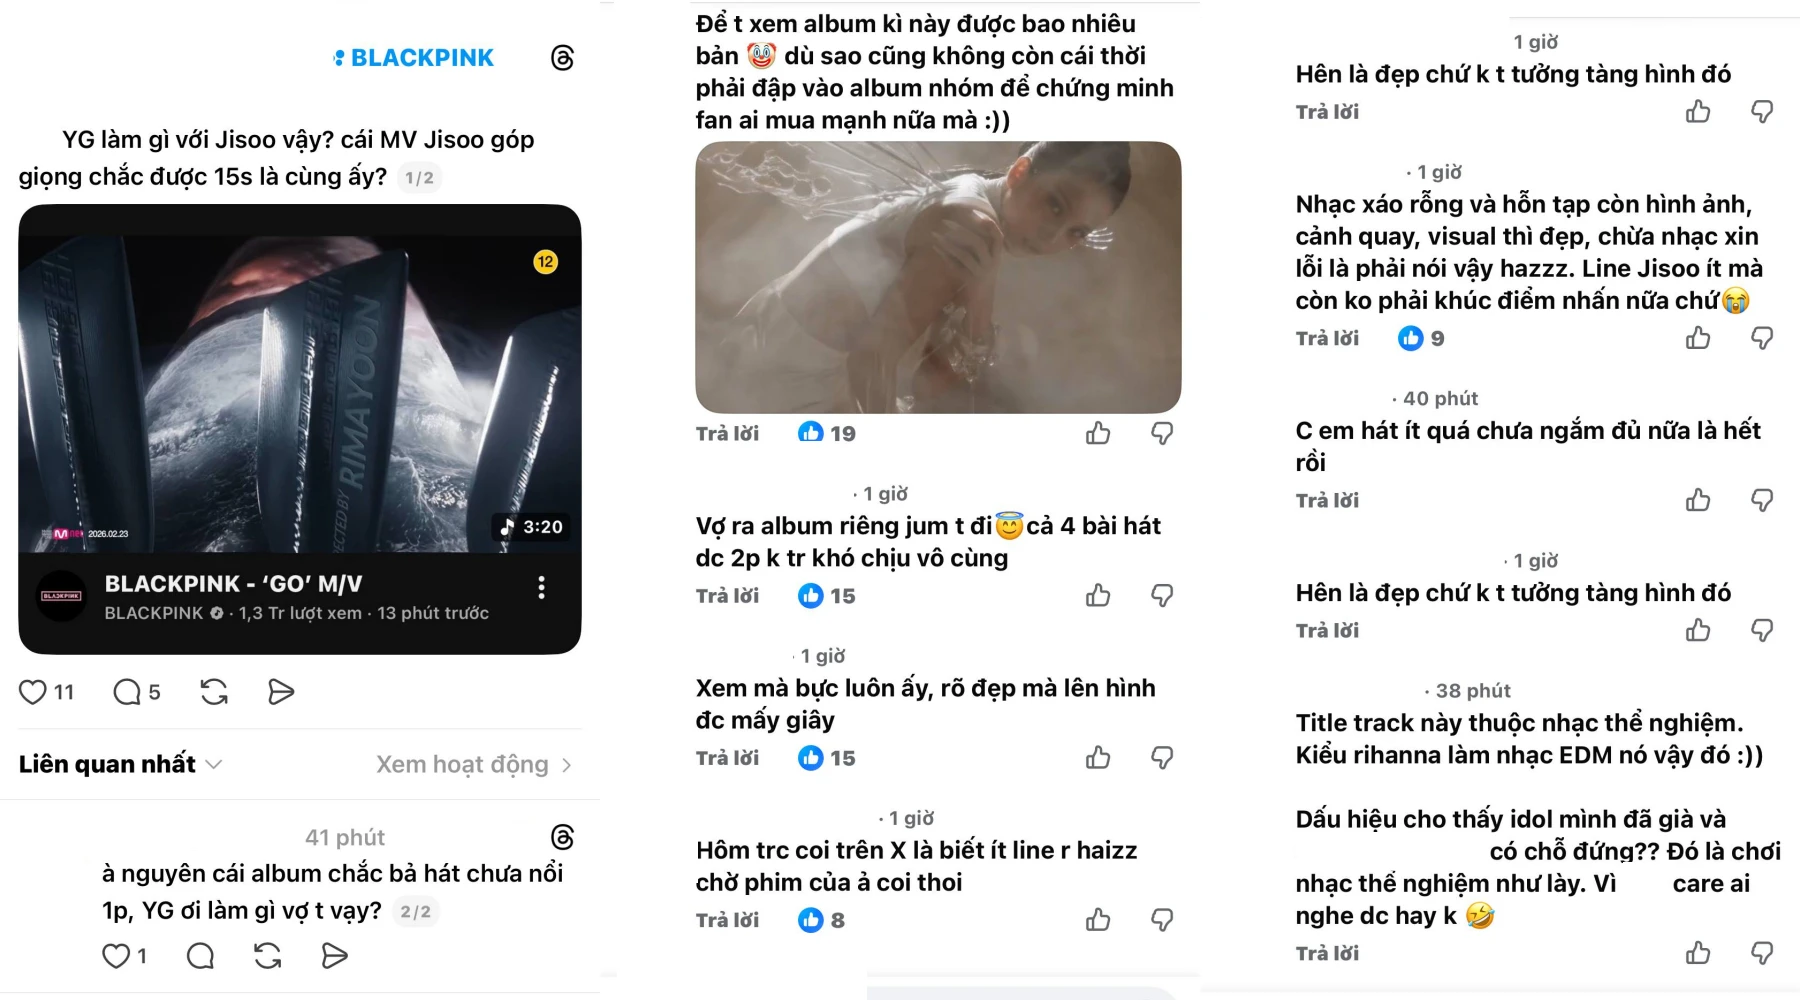
Task: Open comments on the post with 5 replies
Action: 127,692
